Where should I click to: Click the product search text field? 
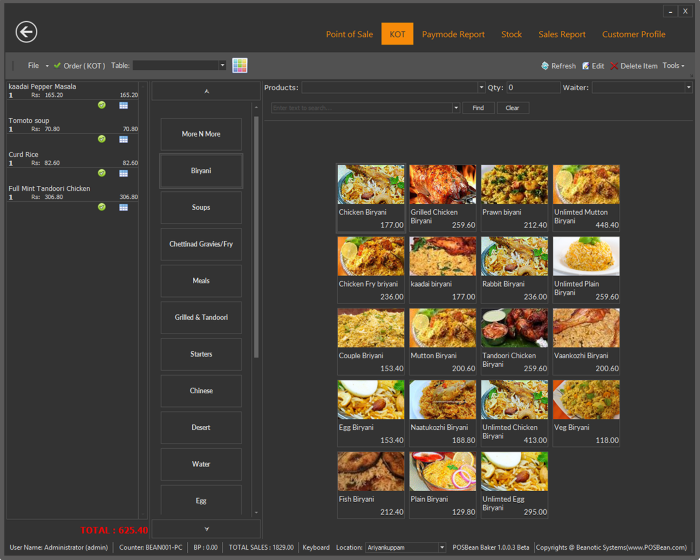[362, 108]
